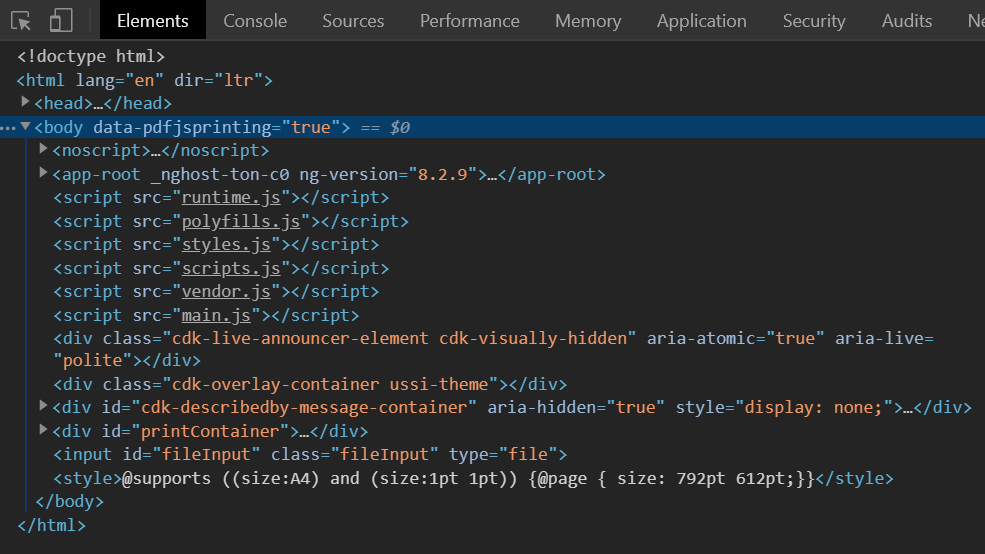This screenshot has width=985, height=554.
Task: Click the type="file" attribute
Action: pos(503,455)
